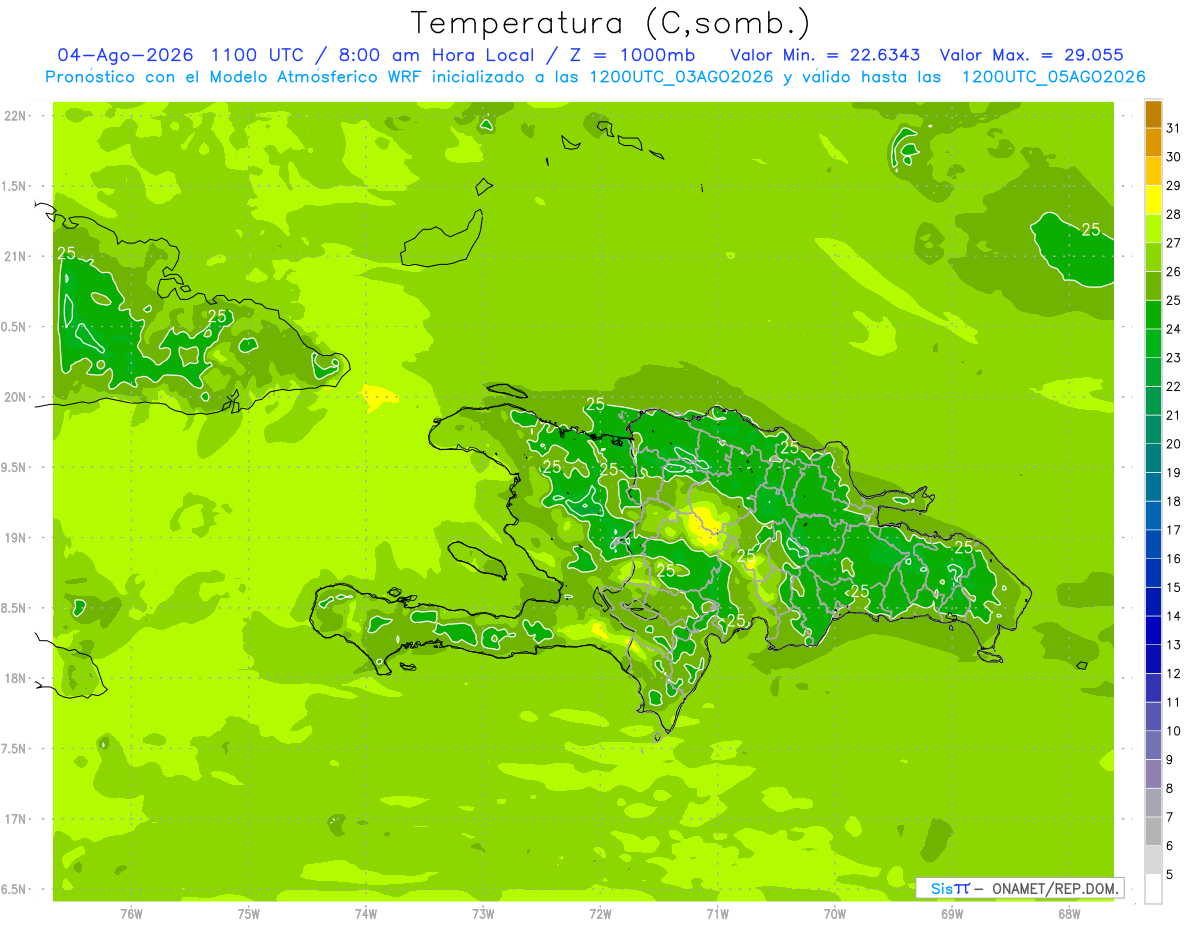1200x927 pixels.
Task: Click the "71W" longitude axis label
Action: tap(717, 914)
